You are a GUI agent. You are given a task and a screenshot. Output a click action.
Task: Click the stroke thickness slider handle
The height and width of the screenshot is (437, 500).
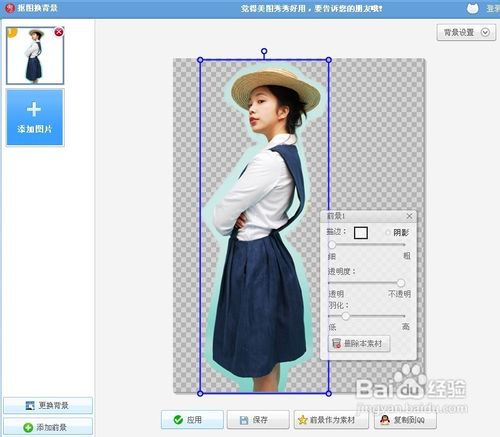332,245
